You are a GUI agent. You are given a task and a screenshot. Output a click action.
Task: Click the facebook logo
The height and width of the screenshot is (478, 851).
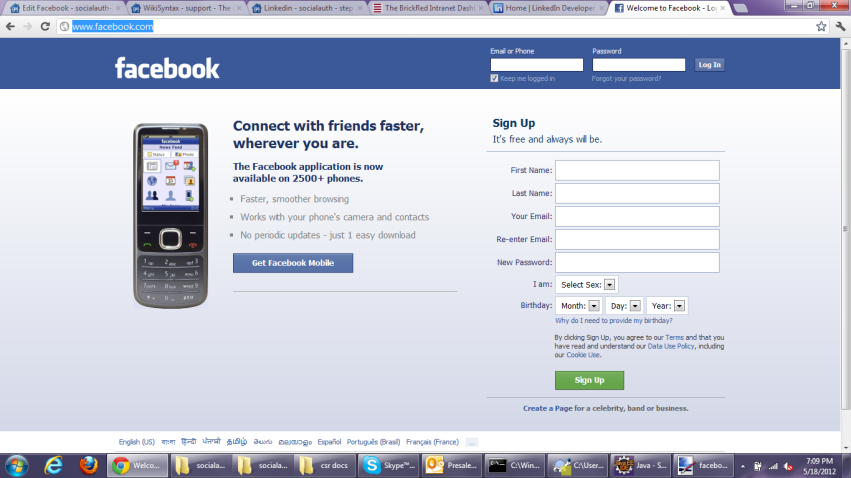tap(167, 68)
